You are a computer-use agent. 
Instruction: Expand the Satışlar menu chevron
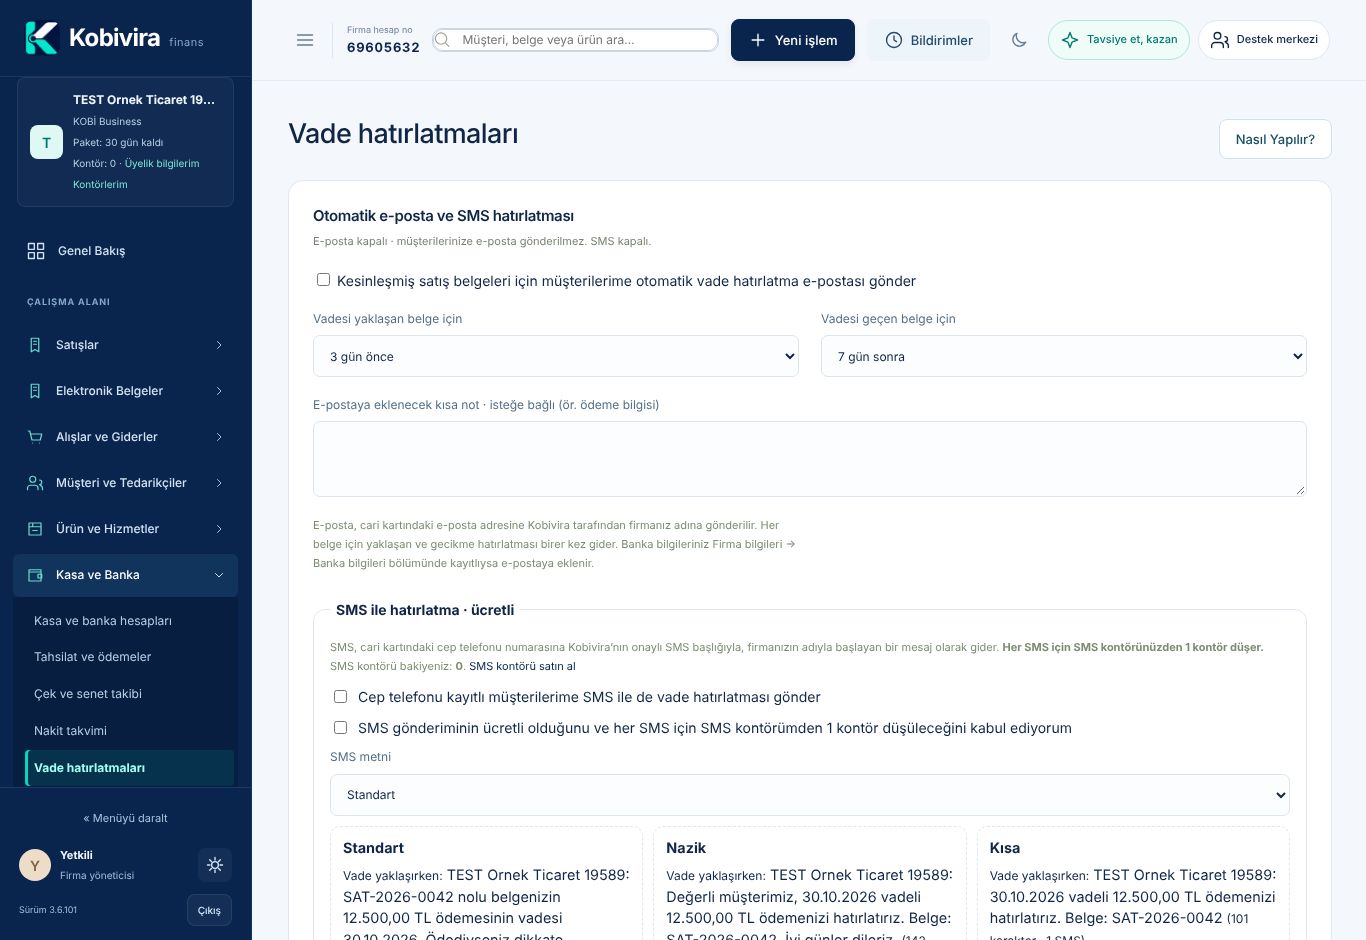point(219,345)
